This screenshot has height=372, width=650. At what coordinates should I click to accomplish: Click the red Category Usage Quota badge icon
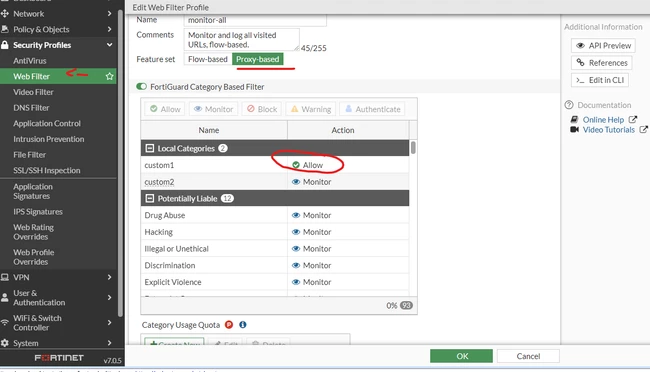tap(229, 325)
